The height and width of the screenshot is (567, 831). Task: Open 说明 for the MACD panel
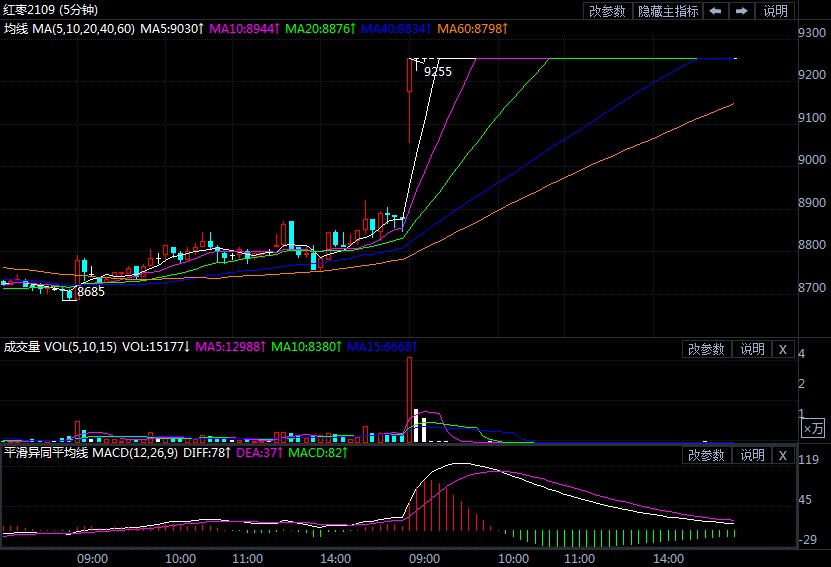tap(751, 455)
